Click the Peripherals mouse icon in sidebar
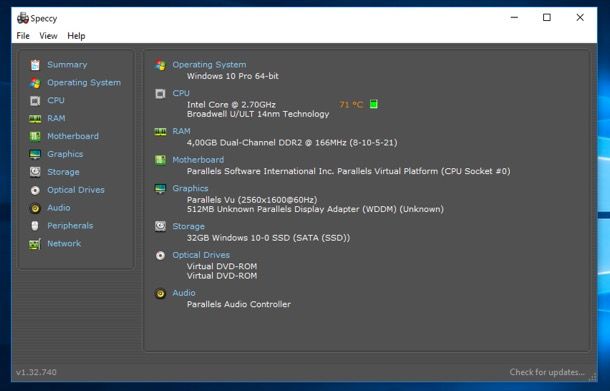Viewport: 610px width, 391px height. pos(35,226)
